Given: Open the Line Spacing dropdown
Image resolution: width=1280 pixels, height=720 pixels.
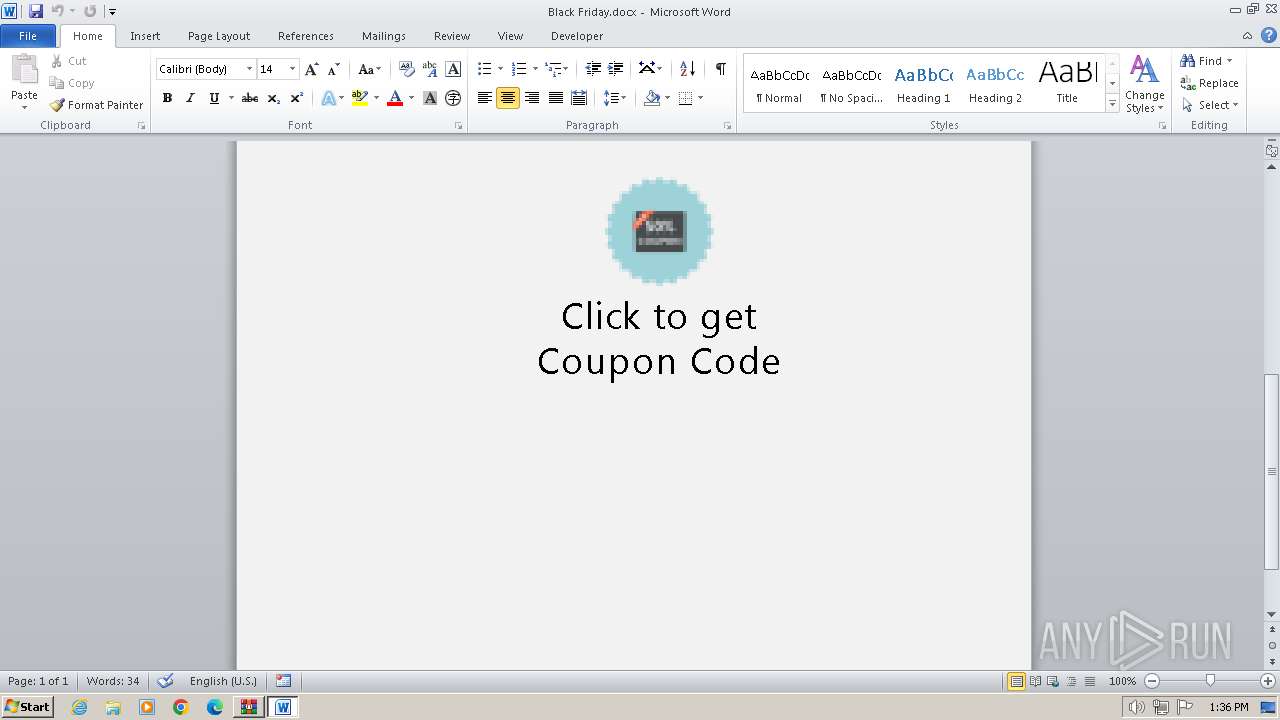Looking at the screenshot, I should (614, 98).
